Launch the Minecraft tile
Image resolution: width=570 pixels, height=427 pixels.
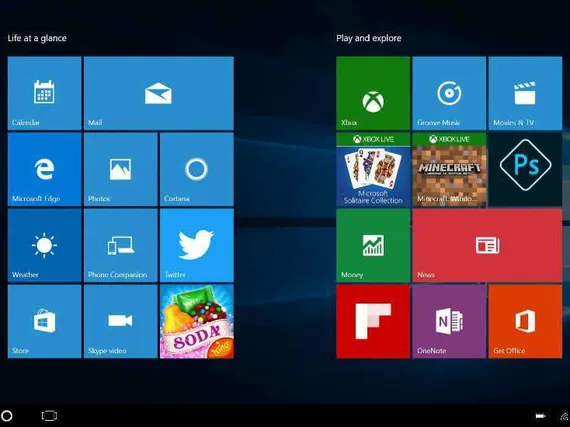pyautogui.click(x=449, y=169)
